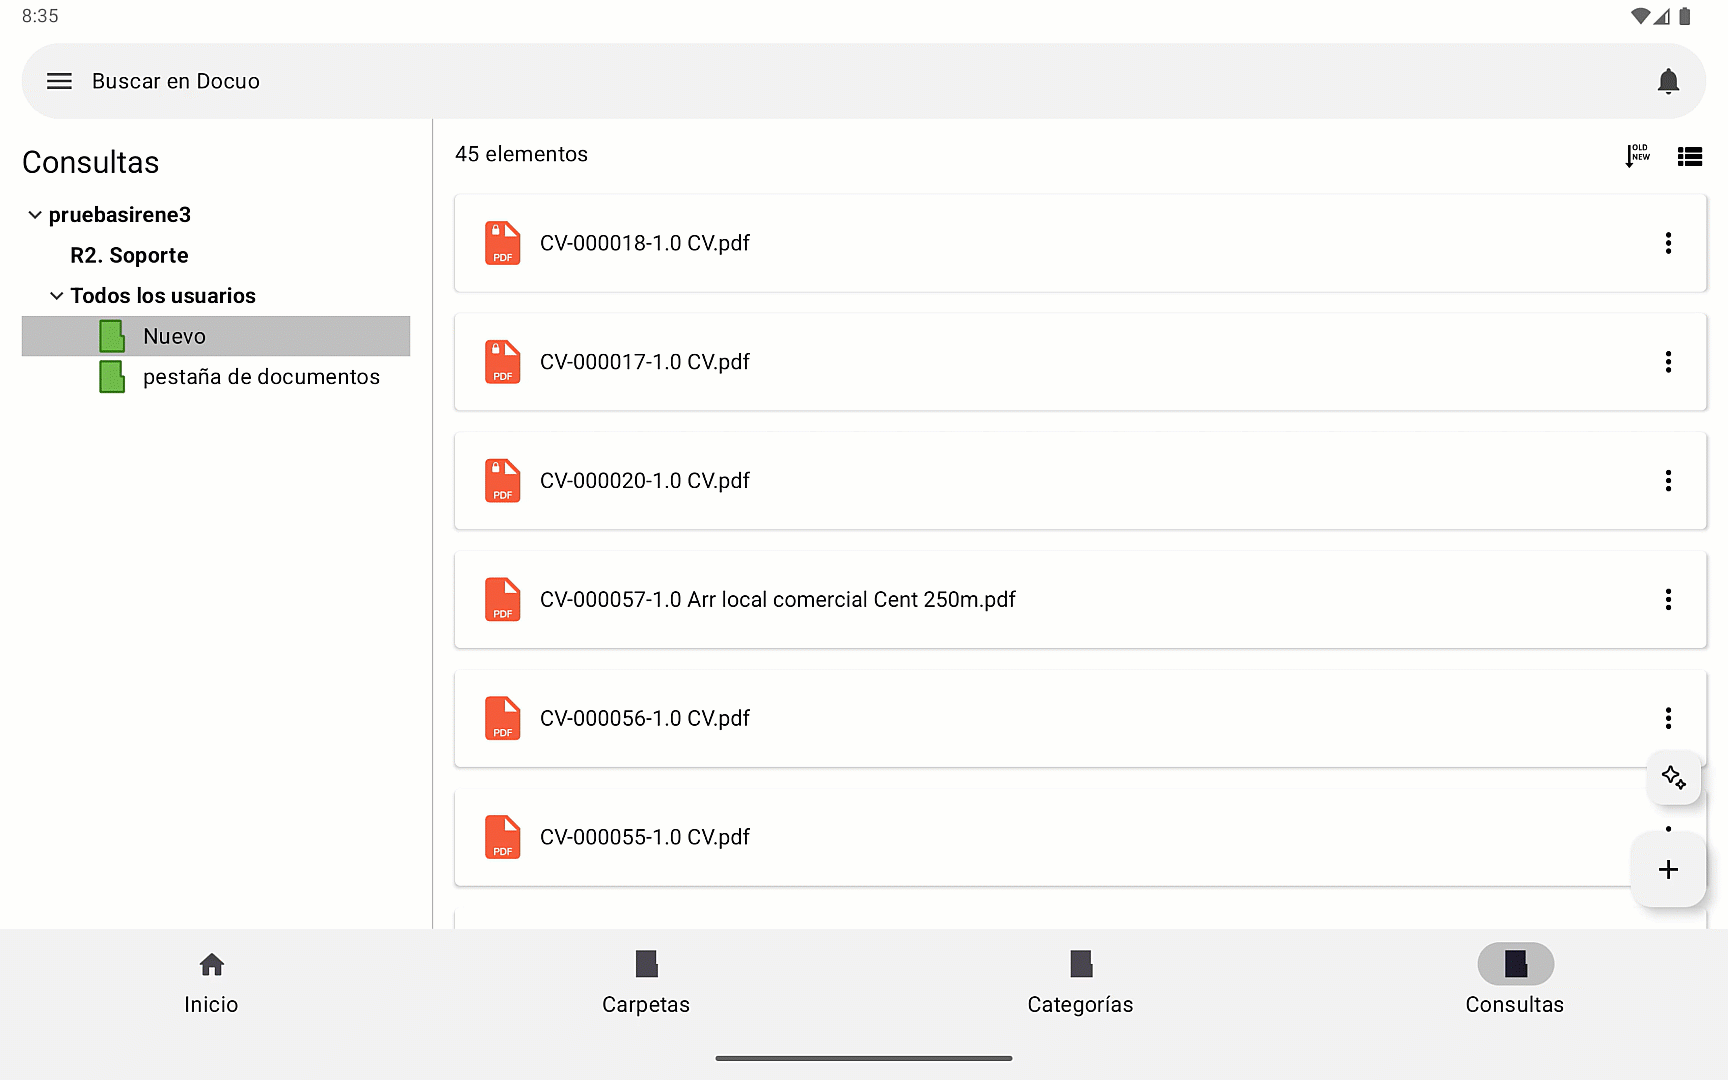Open options for CV-000017-1.0 CV.pdf
1728x1080 pixels.
[1668, 362]
